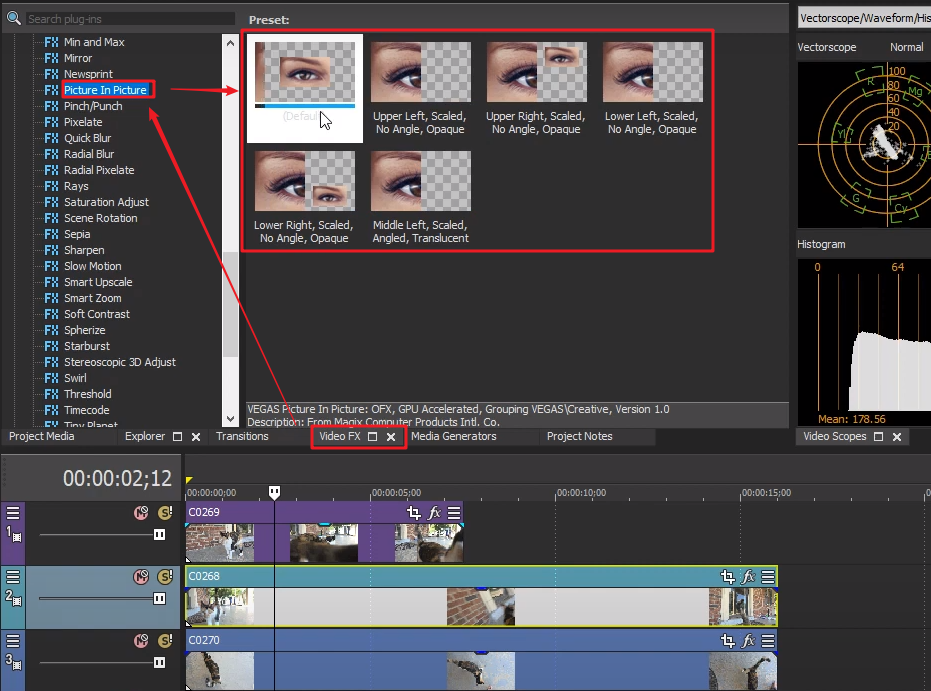Image resolution: width=931 pixels, height=691 pixels.
Task: Click the plug-in list scroll up arrow
Action: [x=230, y=43]
